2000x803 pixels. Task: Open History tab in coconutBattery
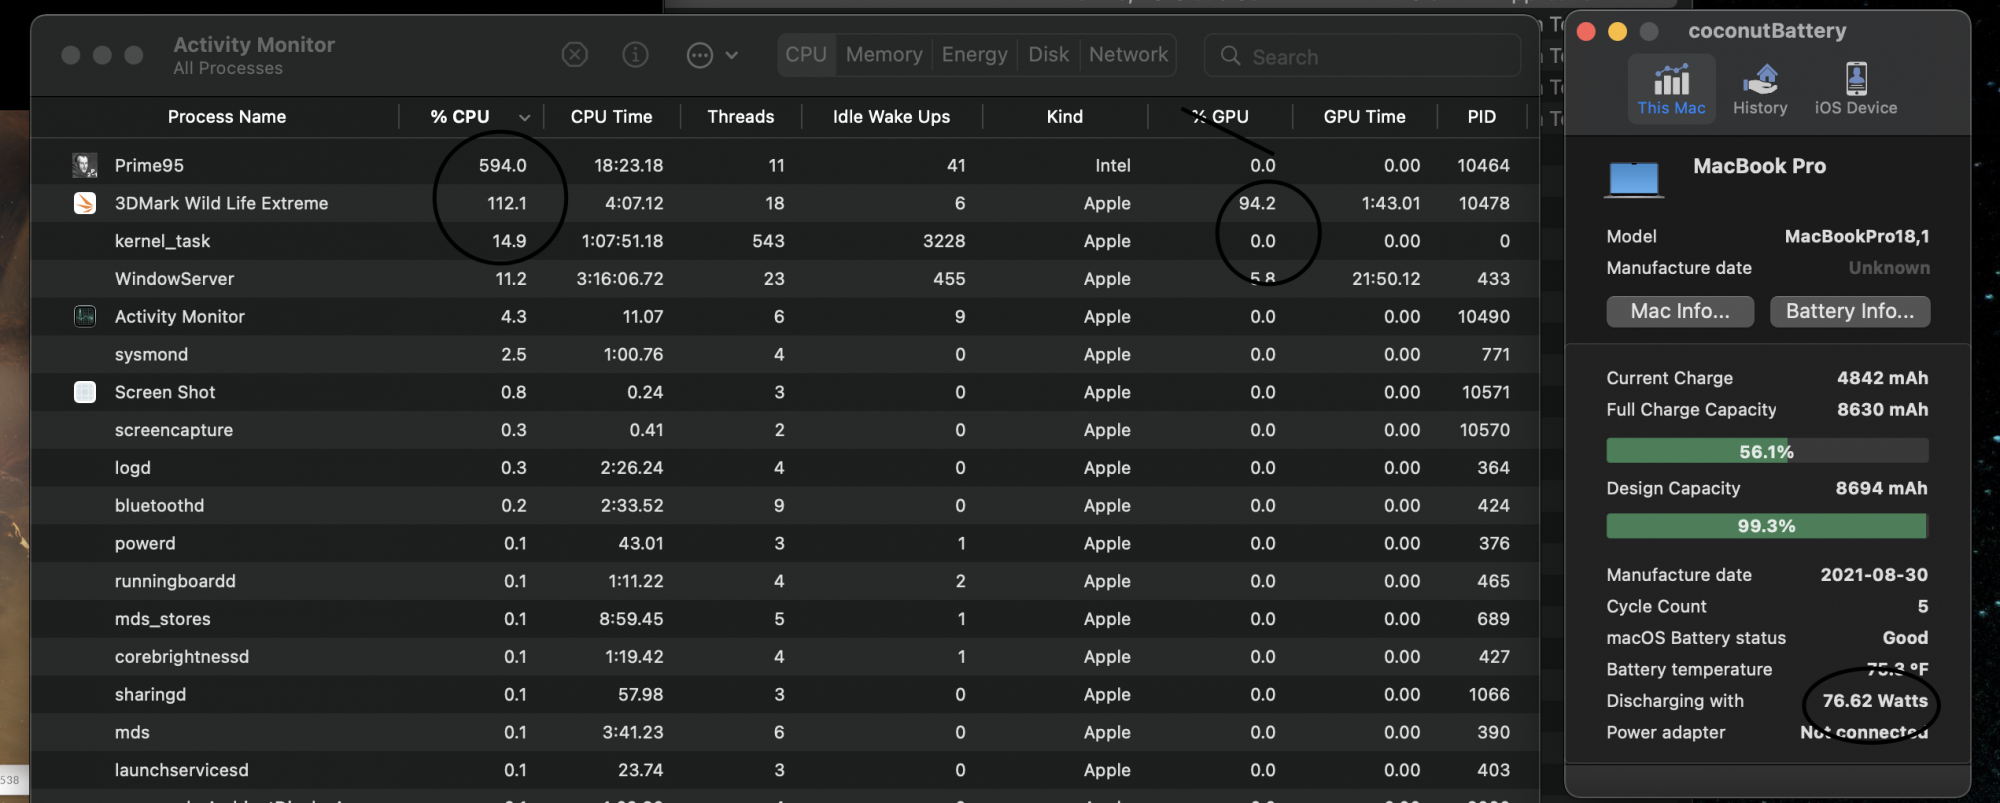tap(1760, 89)
